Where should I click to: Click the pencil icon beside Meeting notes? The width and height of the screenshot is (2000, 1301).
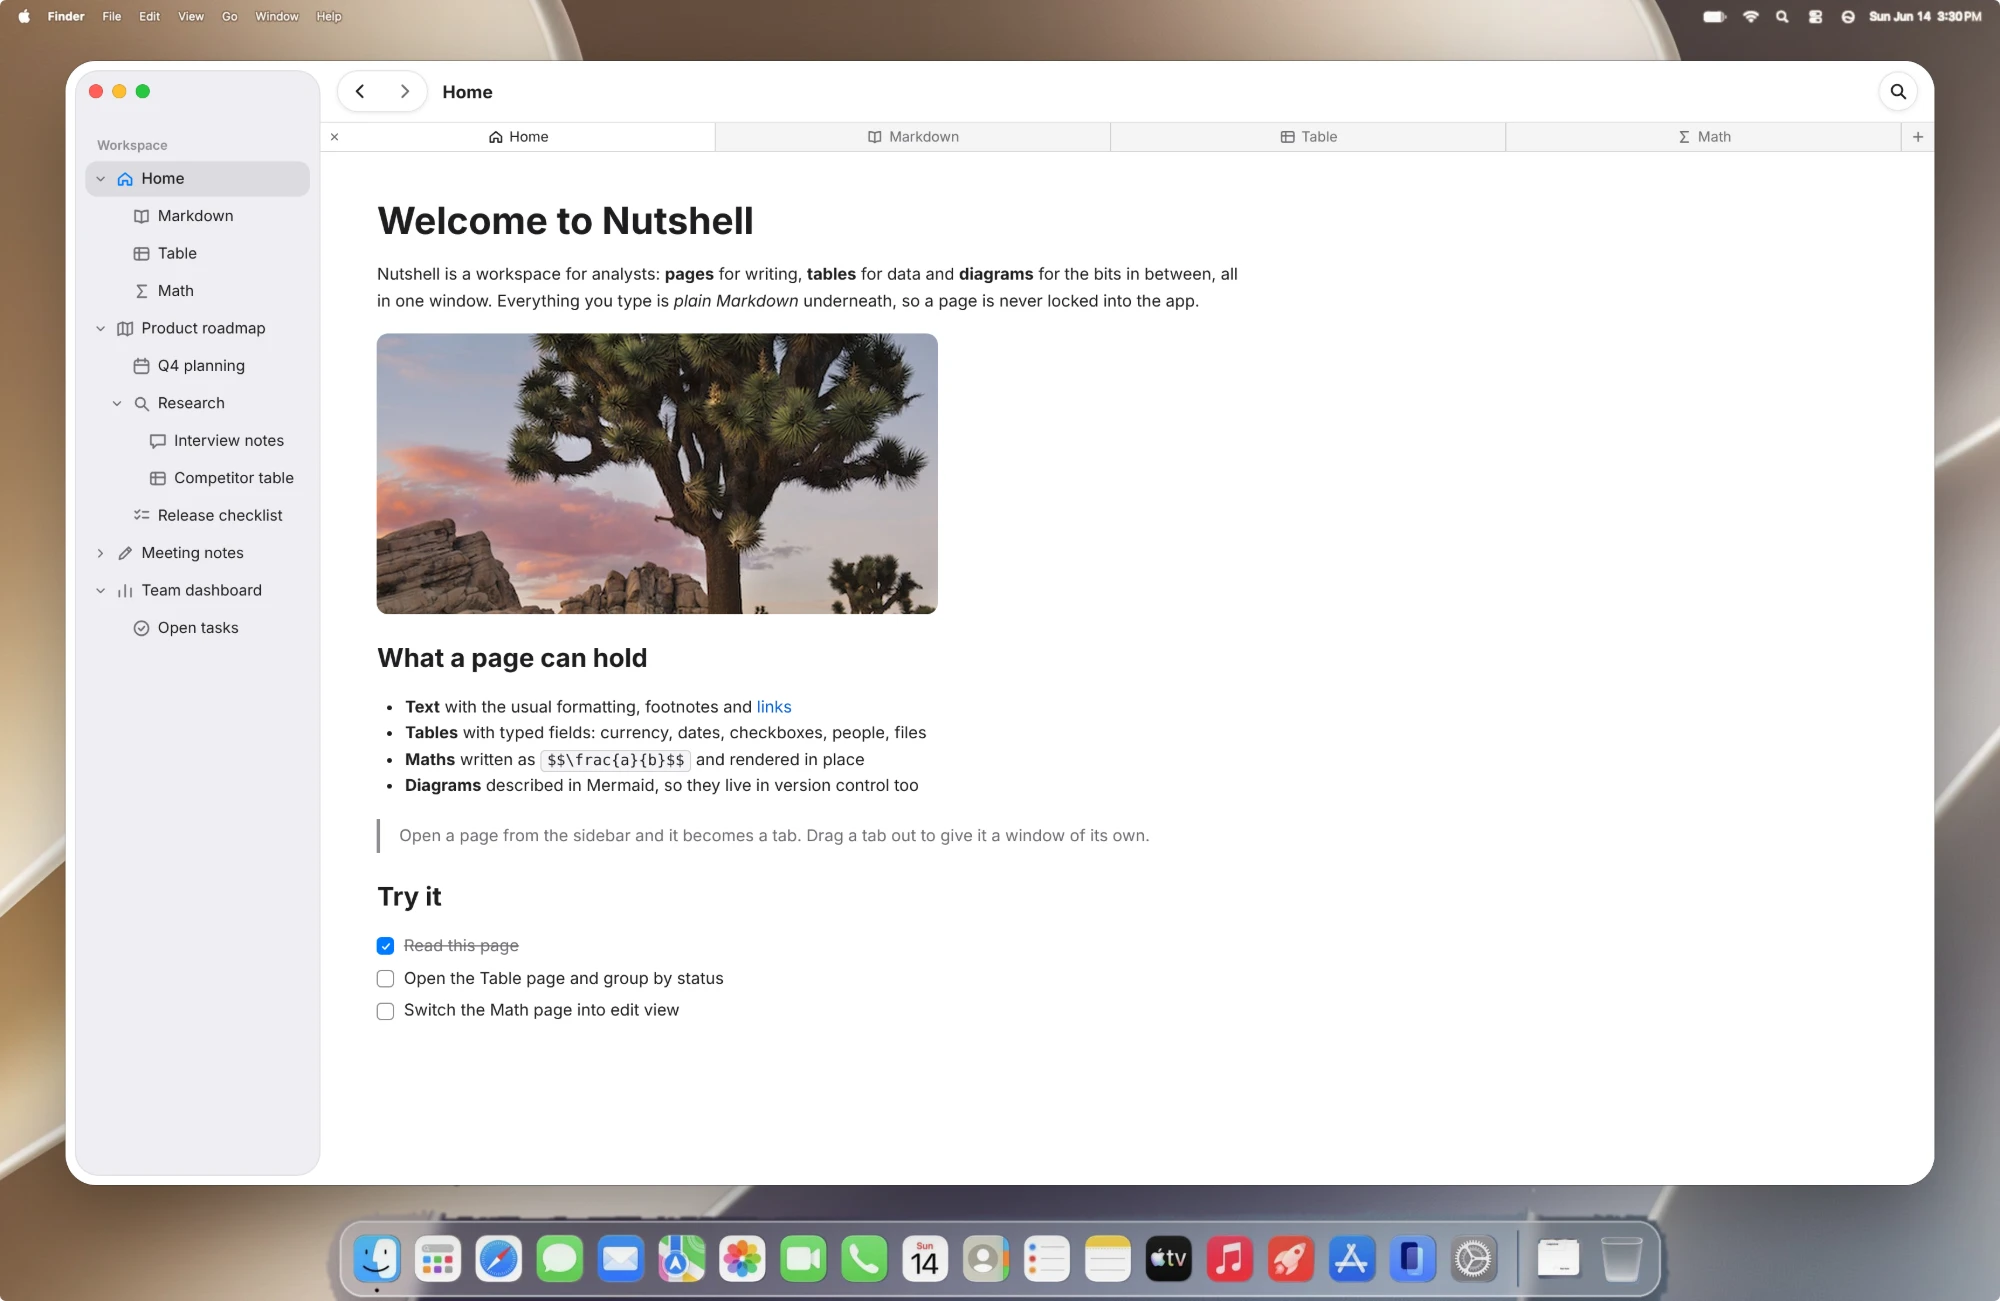tap(125, 553)
